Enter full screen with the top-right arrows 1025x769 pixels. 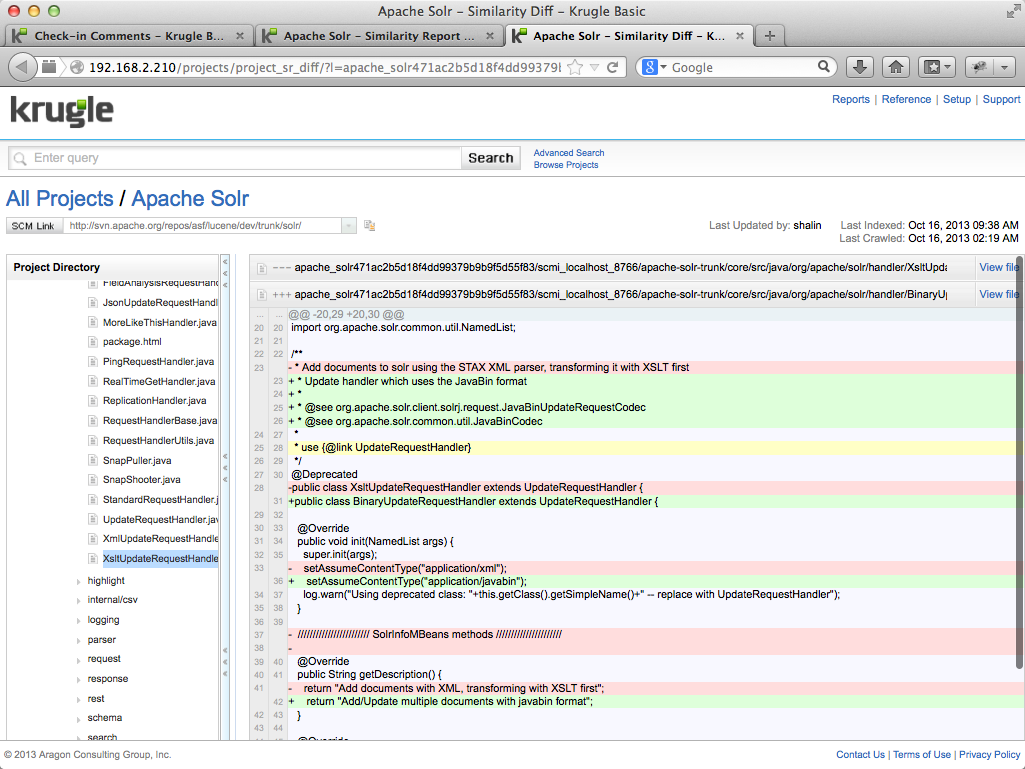1013,11
